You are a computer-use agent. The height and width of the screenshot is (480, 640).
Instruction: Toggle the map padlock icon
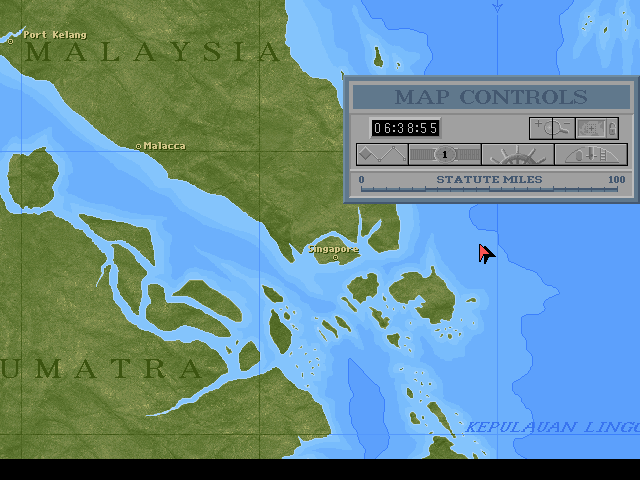610,128
